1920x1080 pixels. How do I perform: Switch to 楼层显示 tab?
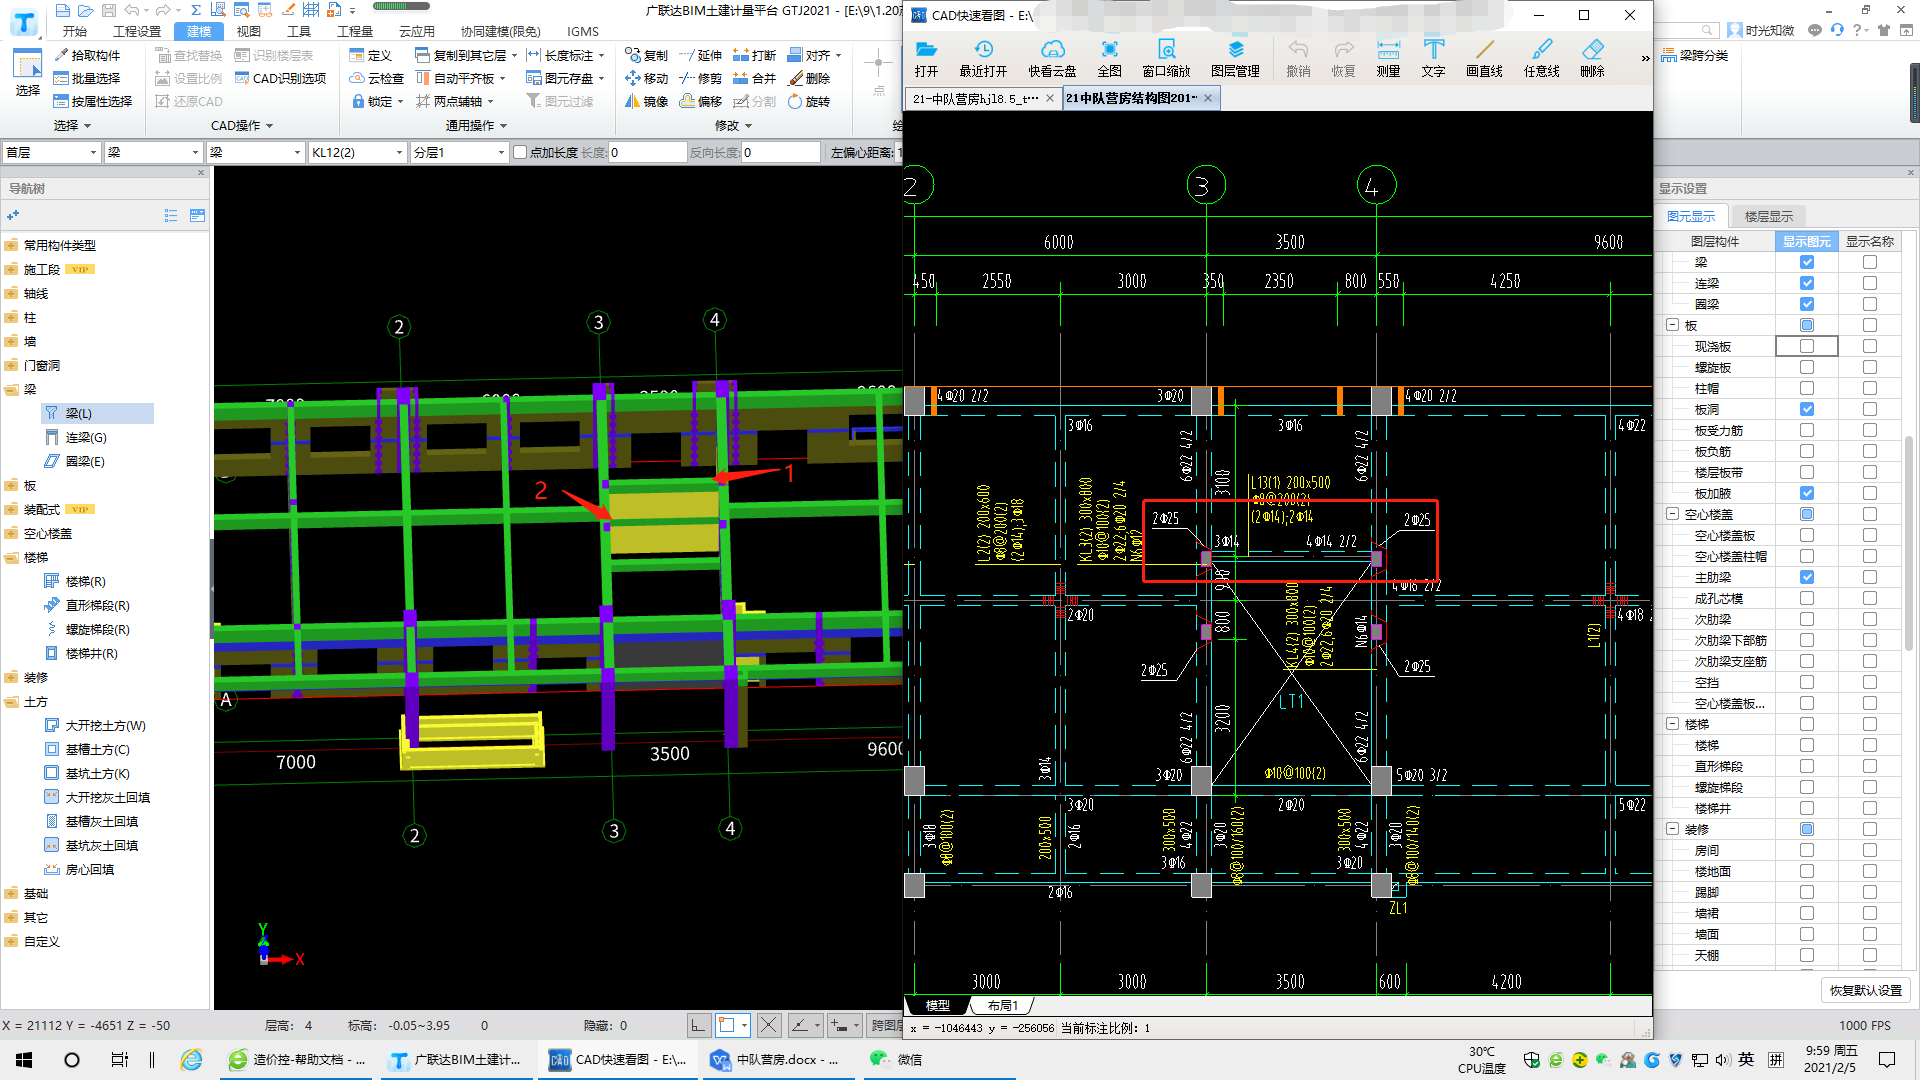pos(1769,216)
